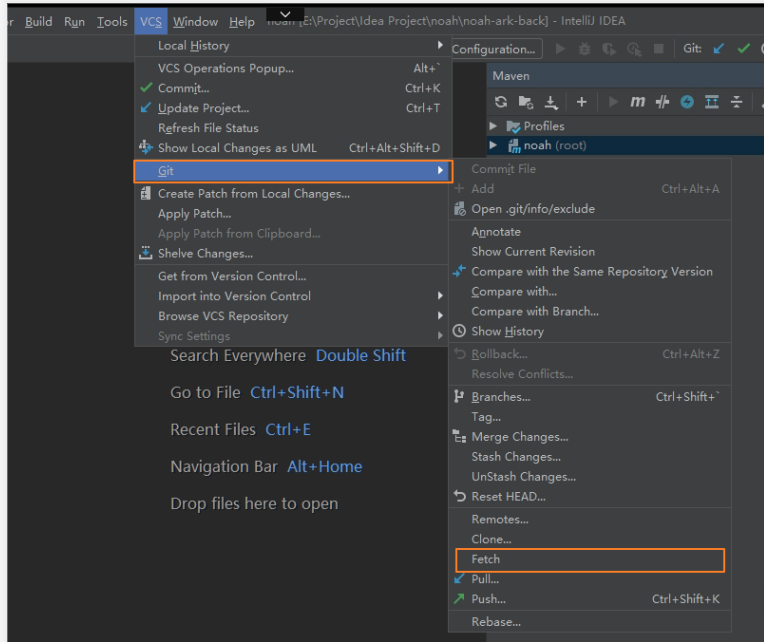Image resolution: width=764 pixels, height=642 pixels.
Task: Expand the noah (root) tree node
Action: coord(493,145)
